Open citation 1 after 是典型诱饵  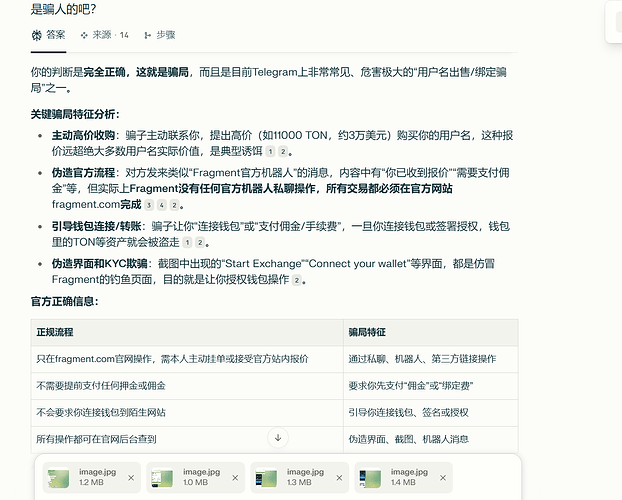tap(270, 151)
